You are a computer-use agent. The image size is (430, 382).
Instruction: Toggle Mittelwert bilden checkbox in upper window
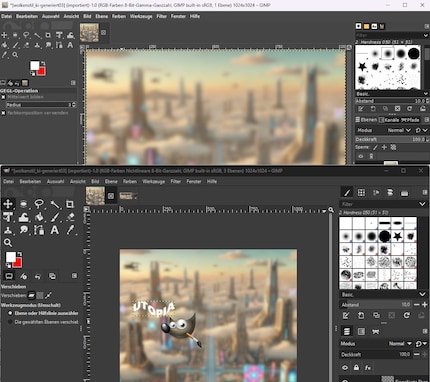[3, 97]
